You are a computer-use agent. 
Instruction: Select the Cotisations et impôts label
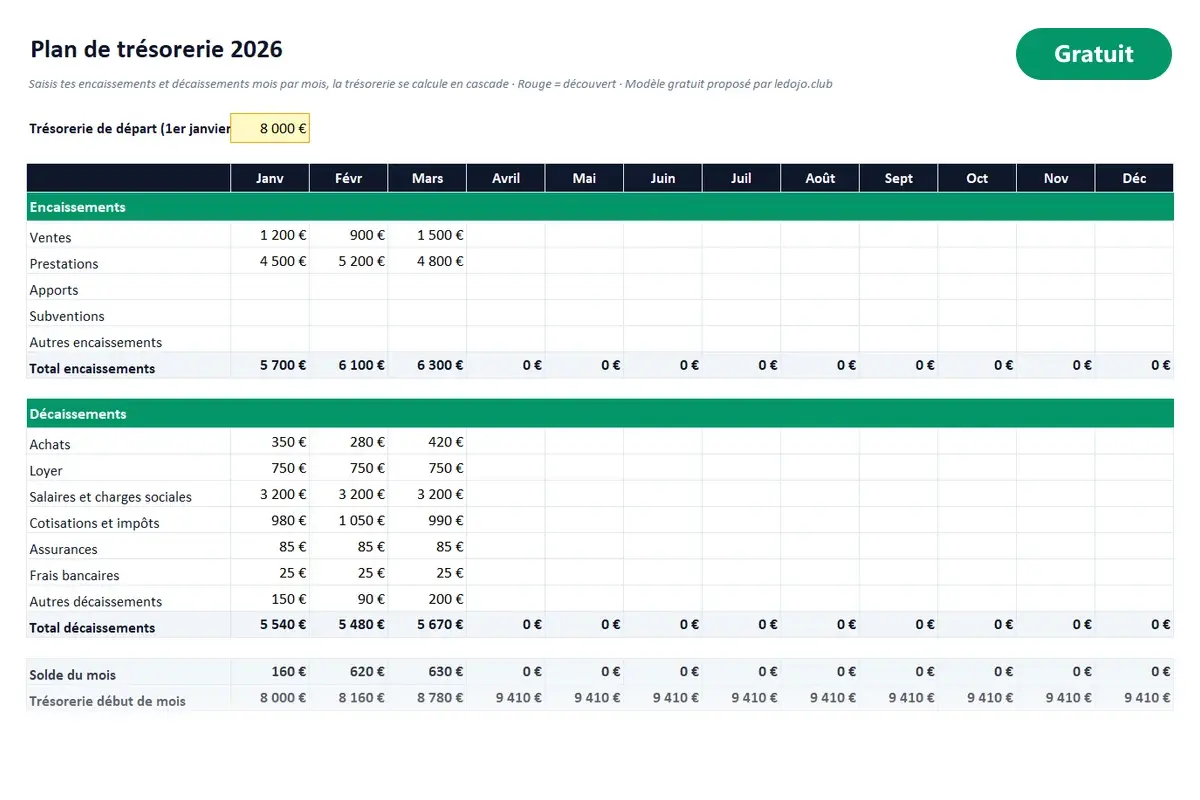tap(95, 523)
